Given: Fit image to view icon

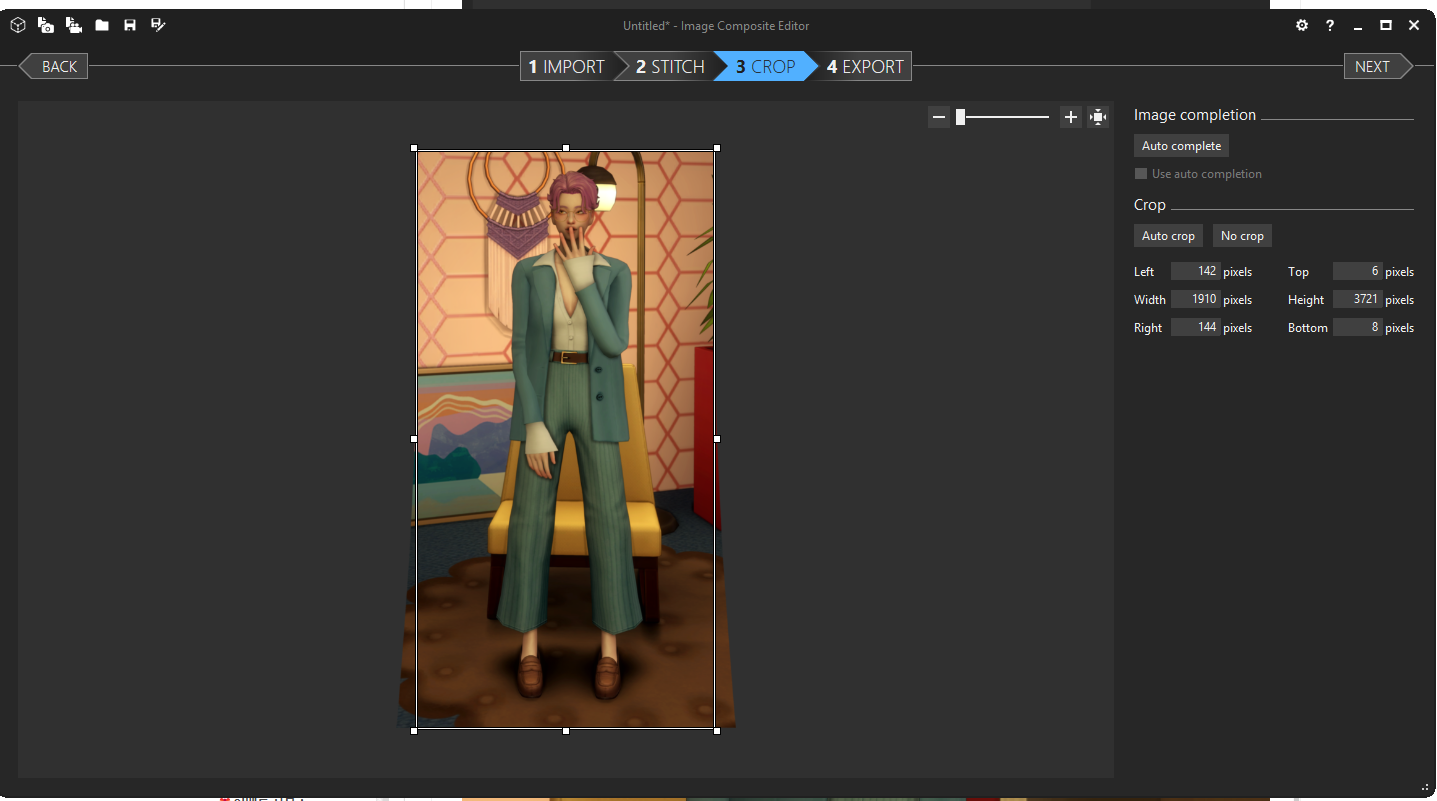Looking at the screenshot, I should coord(1098,117).
